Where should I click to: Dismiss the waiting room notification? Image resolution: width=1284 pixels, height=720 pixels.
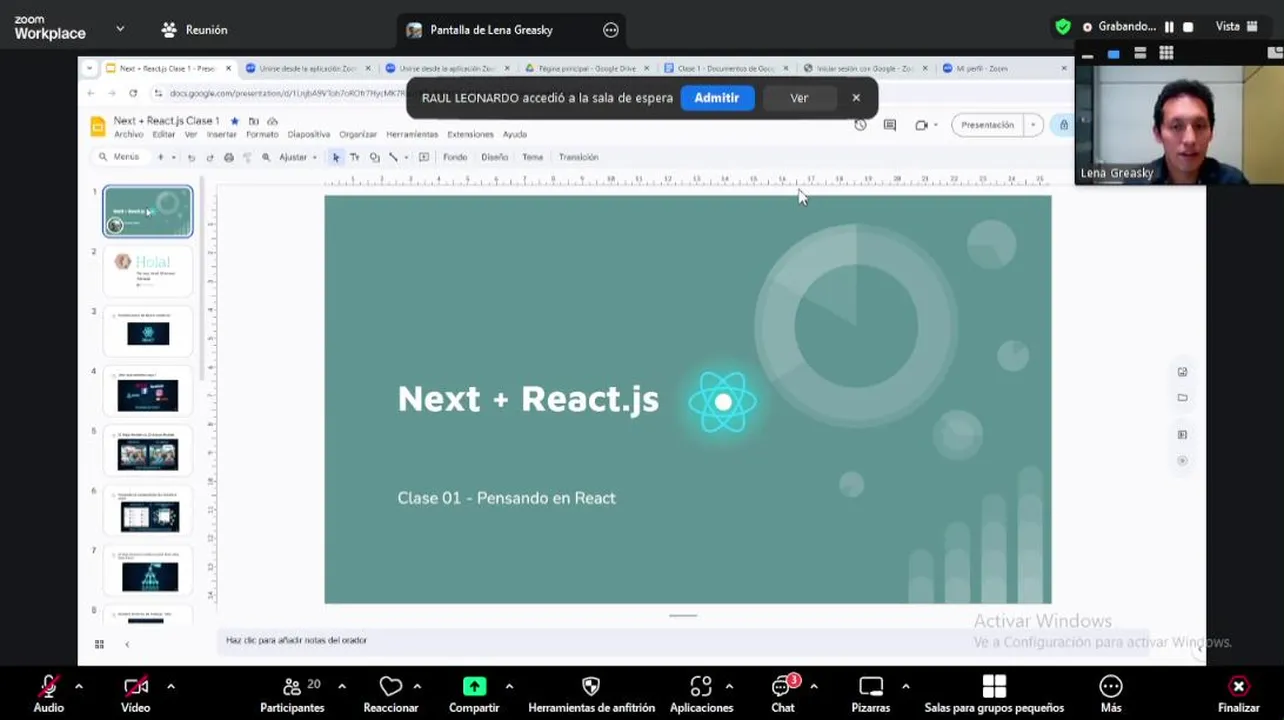click(856, 98)
